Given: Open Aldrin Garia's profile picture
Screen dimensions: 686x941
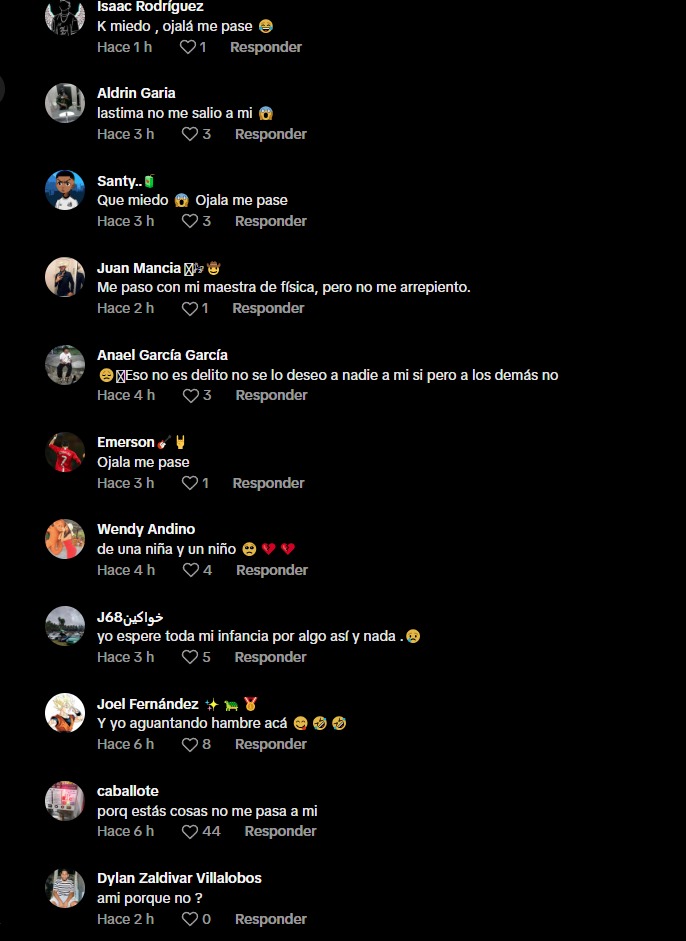Looking at the screenshot, I should 65,103.
